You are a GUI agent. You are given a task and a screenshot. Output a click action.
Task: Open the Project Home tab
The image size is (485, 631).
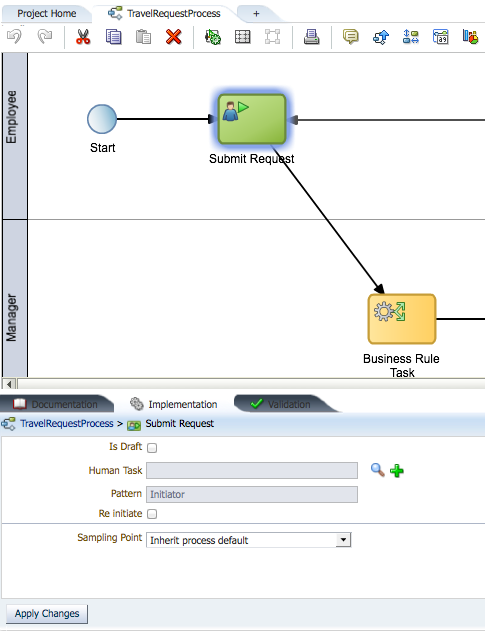47,14
